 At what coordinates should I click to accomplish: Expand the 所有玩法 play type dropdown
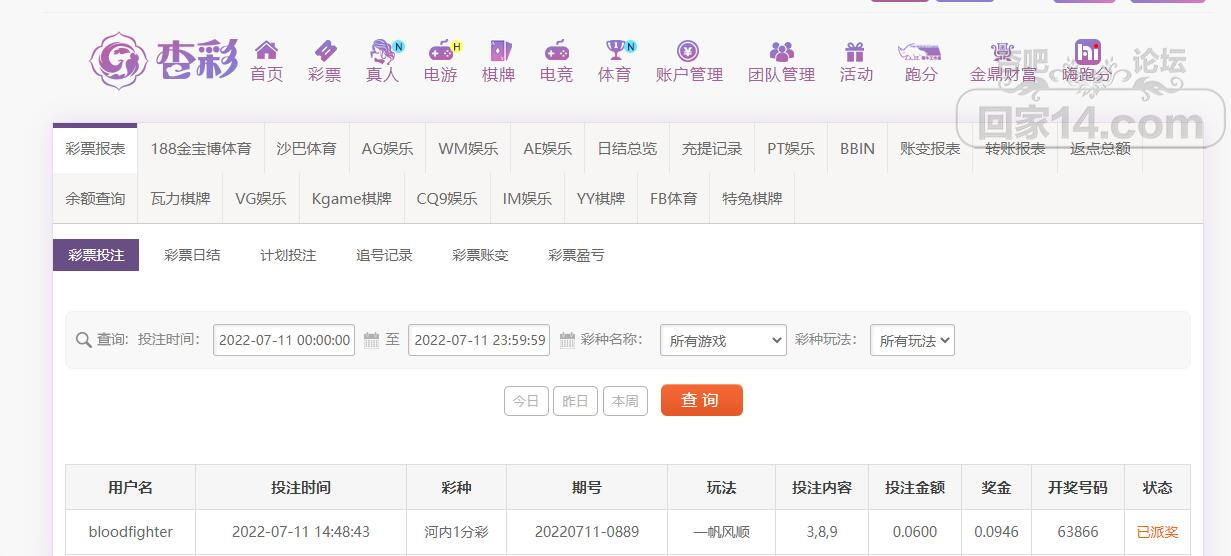coord(912,340)
